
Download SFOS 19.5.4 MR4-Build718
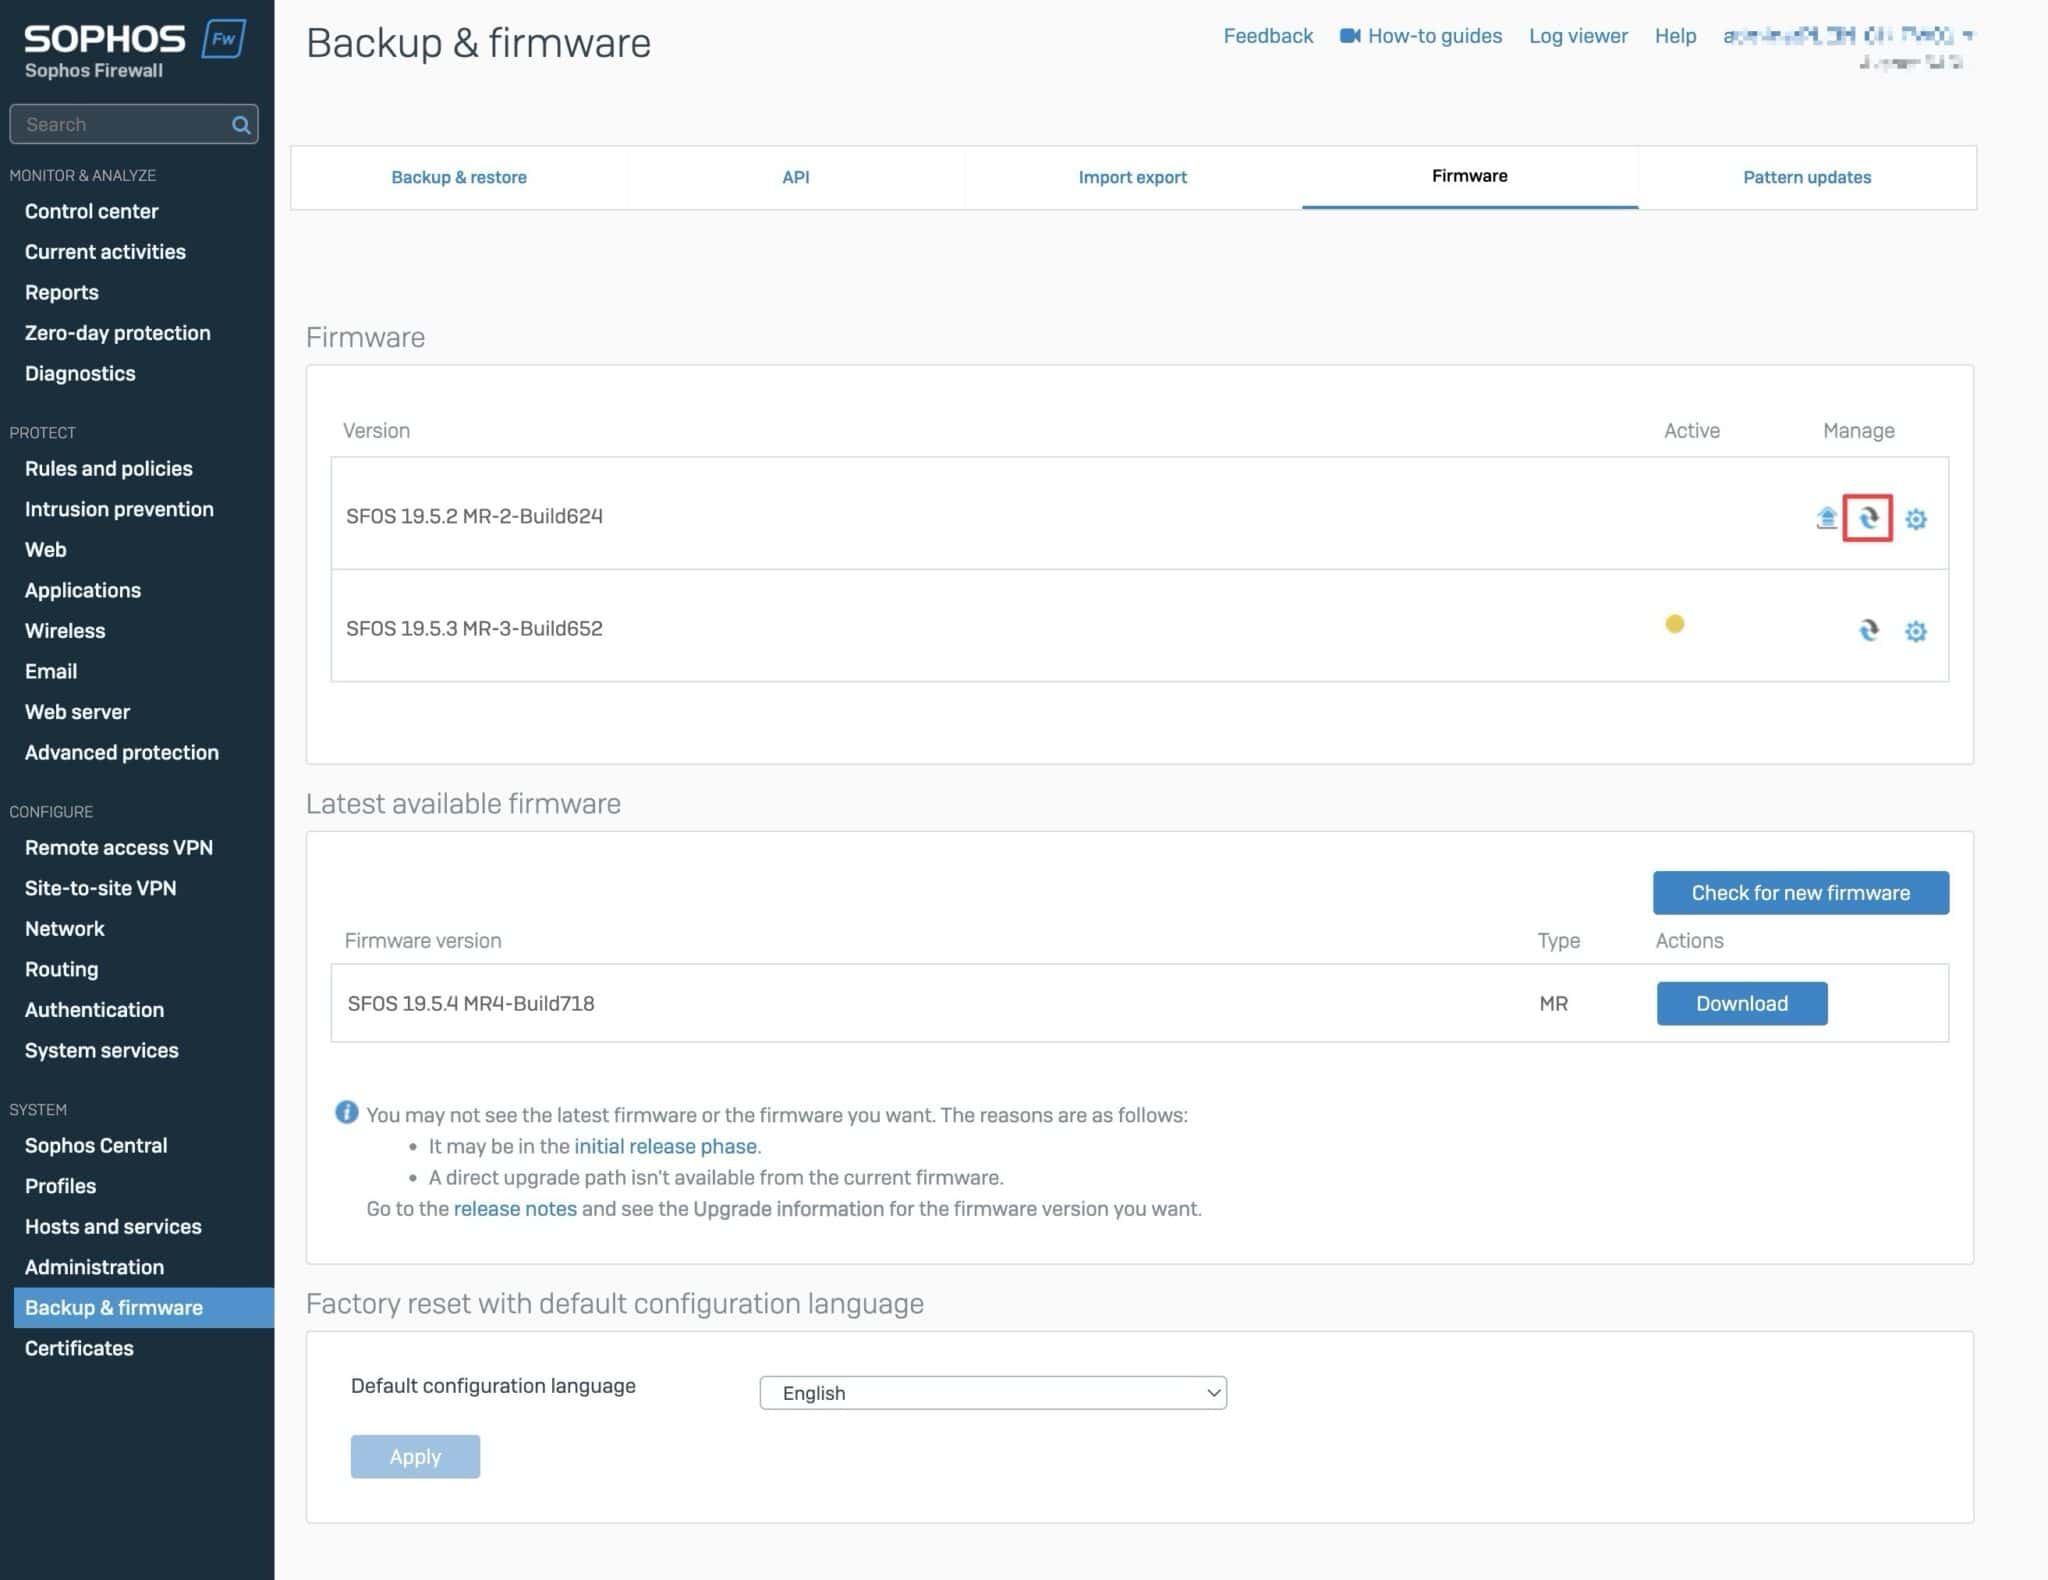(x=1741, y=1003)
